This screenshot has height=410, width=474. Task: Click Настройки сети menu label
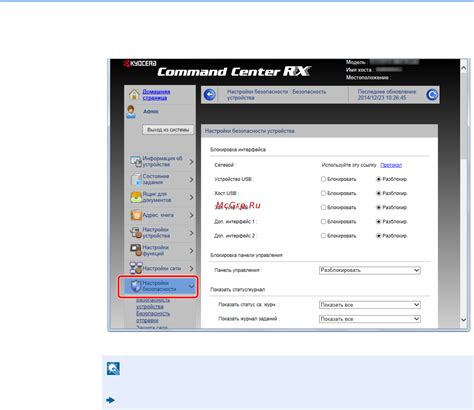click(162, 268)
